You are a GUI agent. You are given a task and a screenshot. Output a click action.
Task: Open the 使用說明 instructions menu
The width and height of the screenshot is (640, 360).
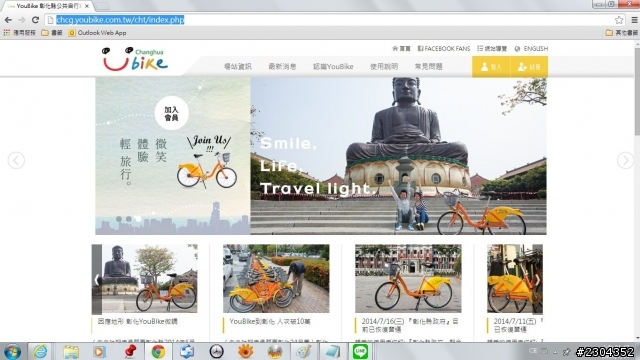click(384, 67)
